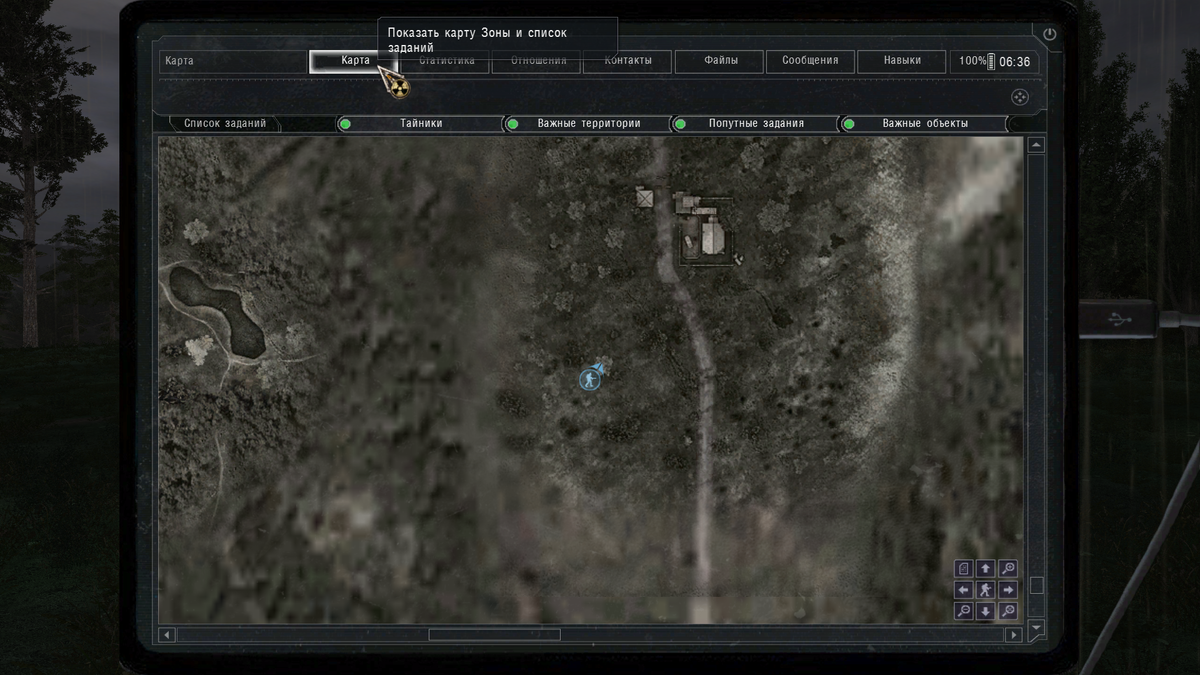The height and width of the screenshot is (675, 1200).
Task: Click the vertical scrollbar down arrow
Action: point(1037,628)
